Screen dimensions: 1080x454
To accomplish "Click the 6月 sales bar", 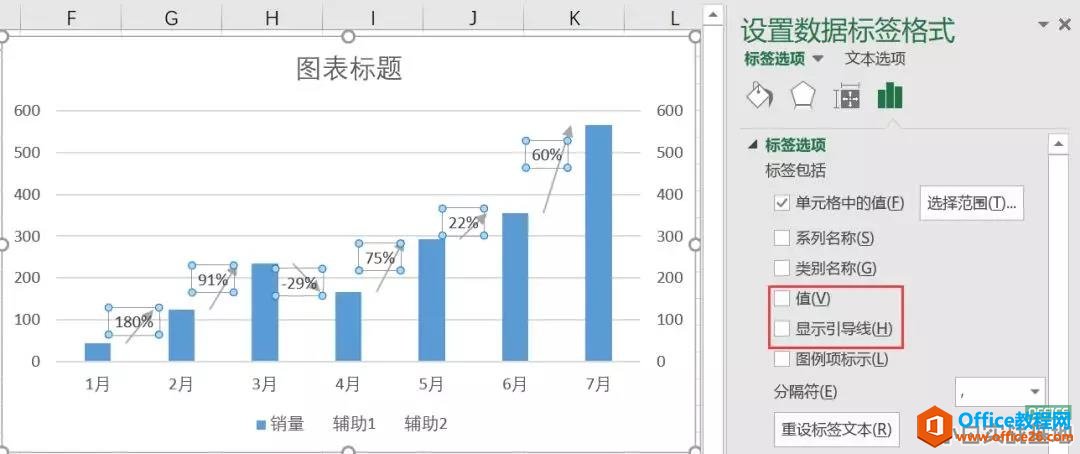I will point(515,287).
